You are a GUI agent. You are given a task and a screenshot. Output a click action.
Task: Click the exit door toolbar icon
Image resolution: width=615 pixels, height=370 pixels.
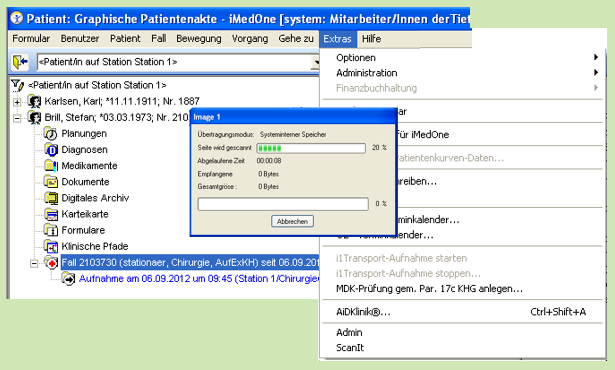tap(20, 62)
